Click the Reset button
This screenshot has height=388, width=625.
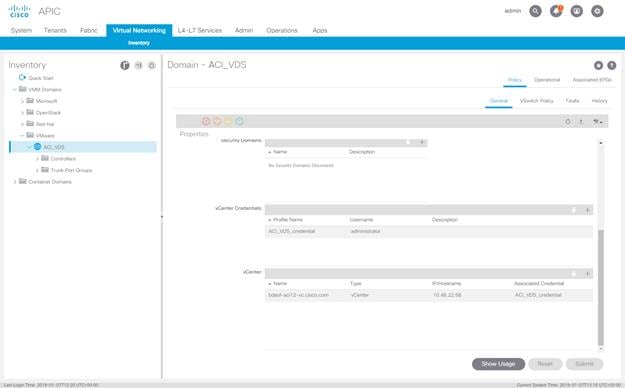[x=545, y=364]
